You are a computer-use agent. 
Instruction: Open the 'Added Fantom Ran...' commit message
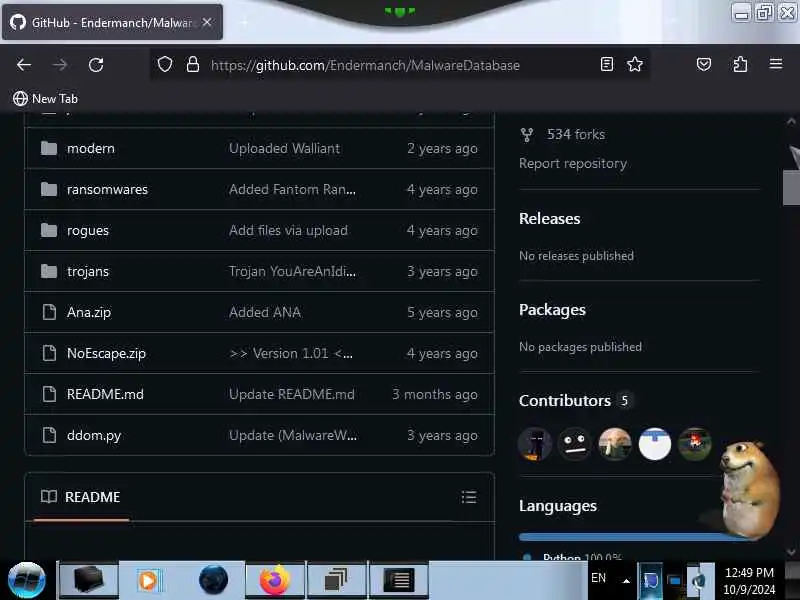[x=292, y=189]
